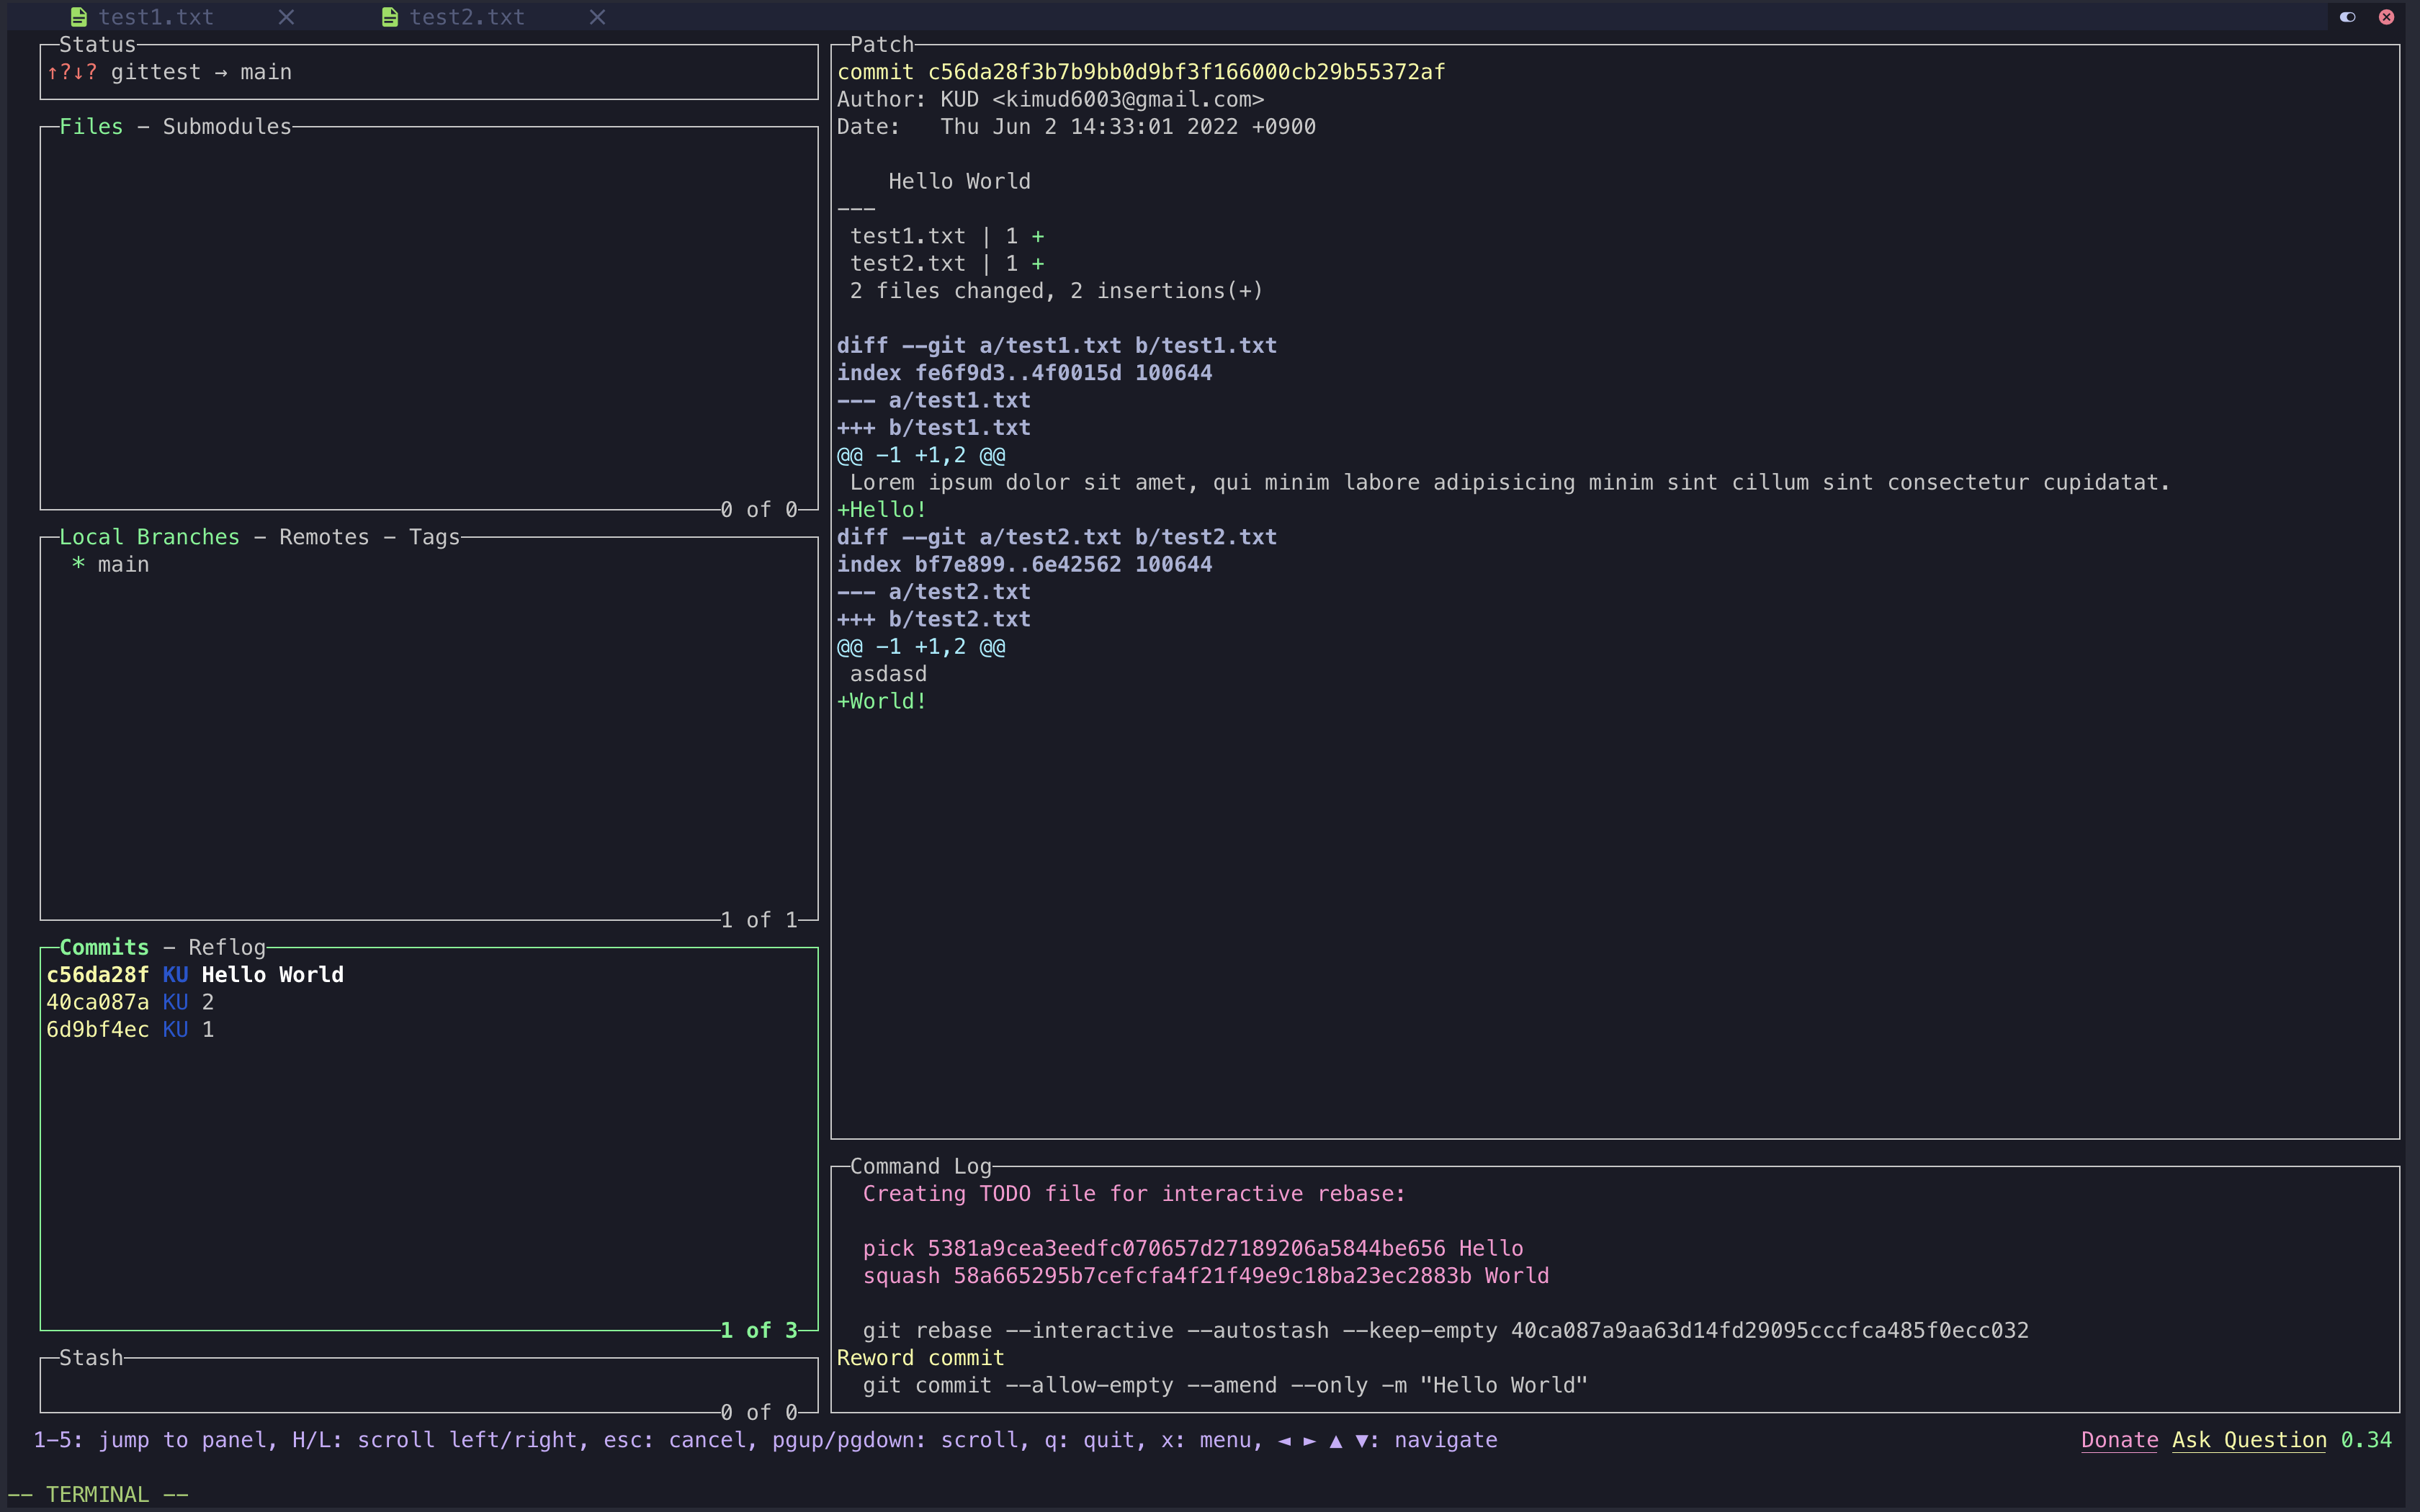Focus the Stash panel

[x=428, y=1385]
